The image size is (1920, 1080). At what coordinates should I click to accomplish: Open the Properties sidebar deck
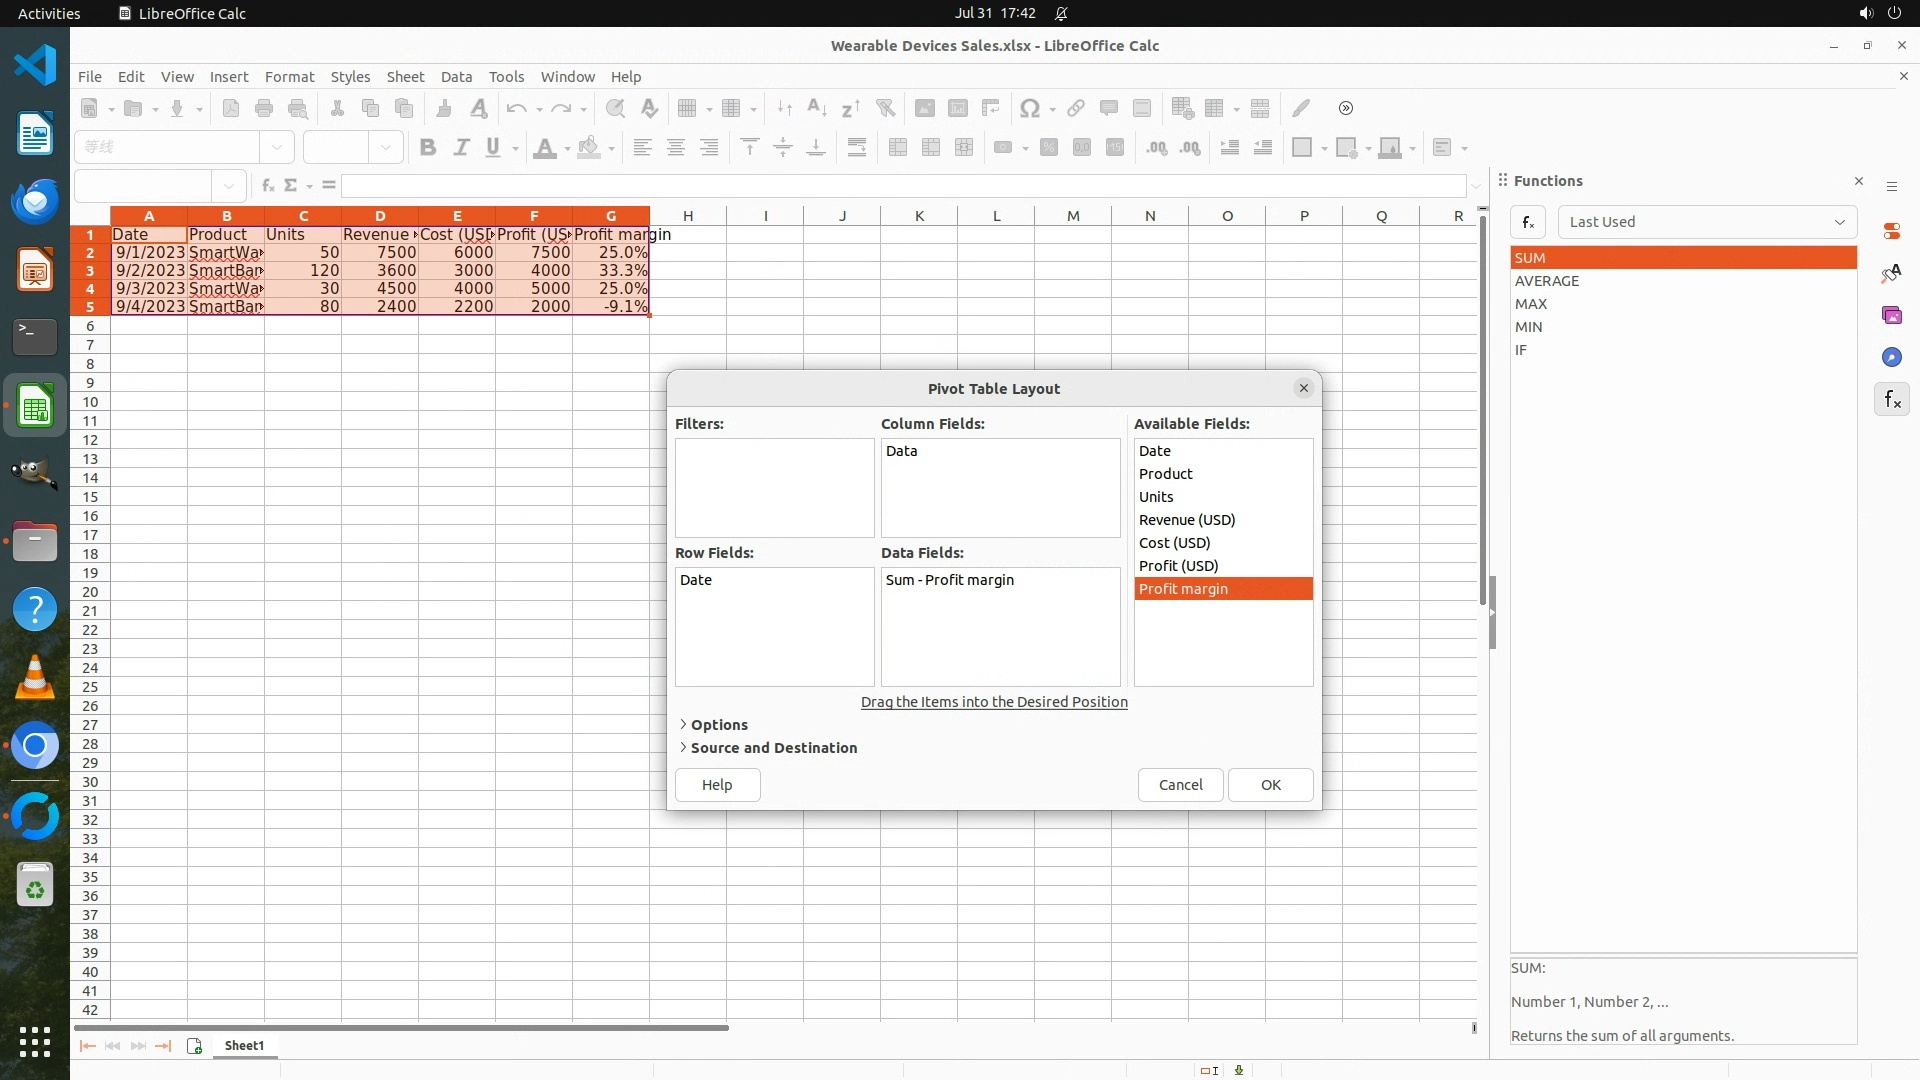1891,231
